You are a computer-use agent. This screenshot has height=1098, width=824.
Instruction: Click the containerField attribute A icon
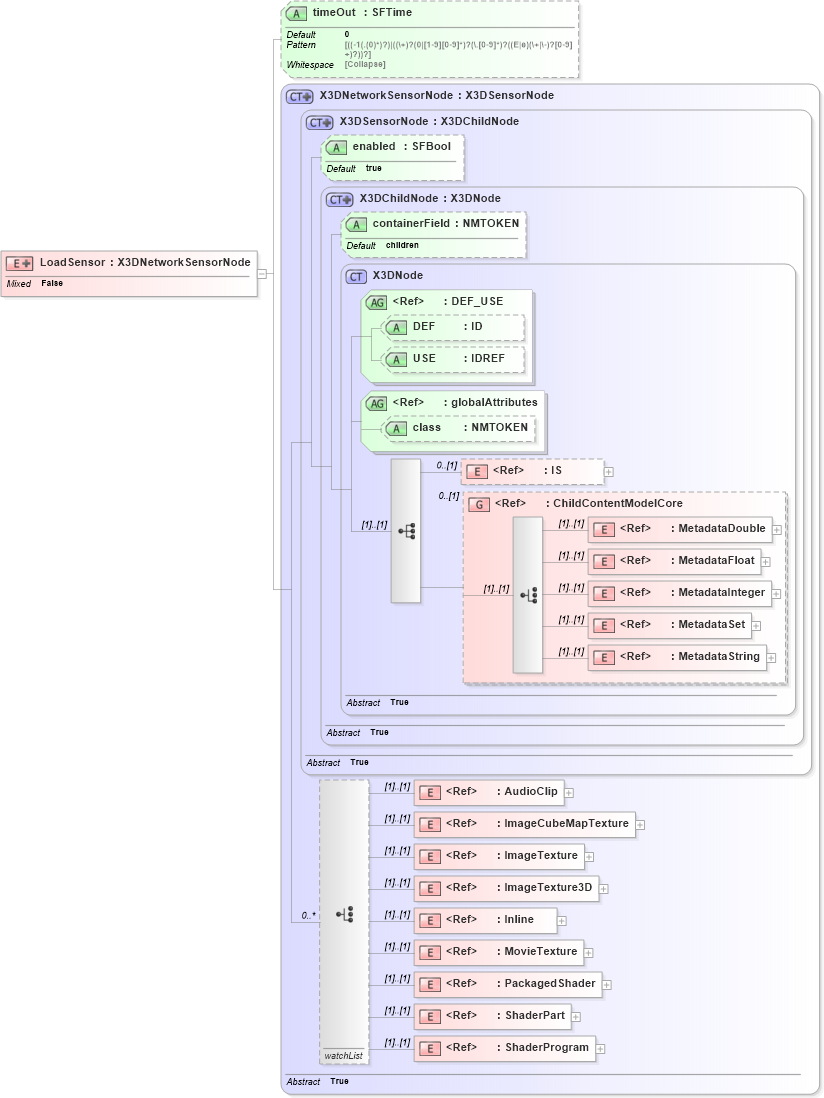point(356,225)
